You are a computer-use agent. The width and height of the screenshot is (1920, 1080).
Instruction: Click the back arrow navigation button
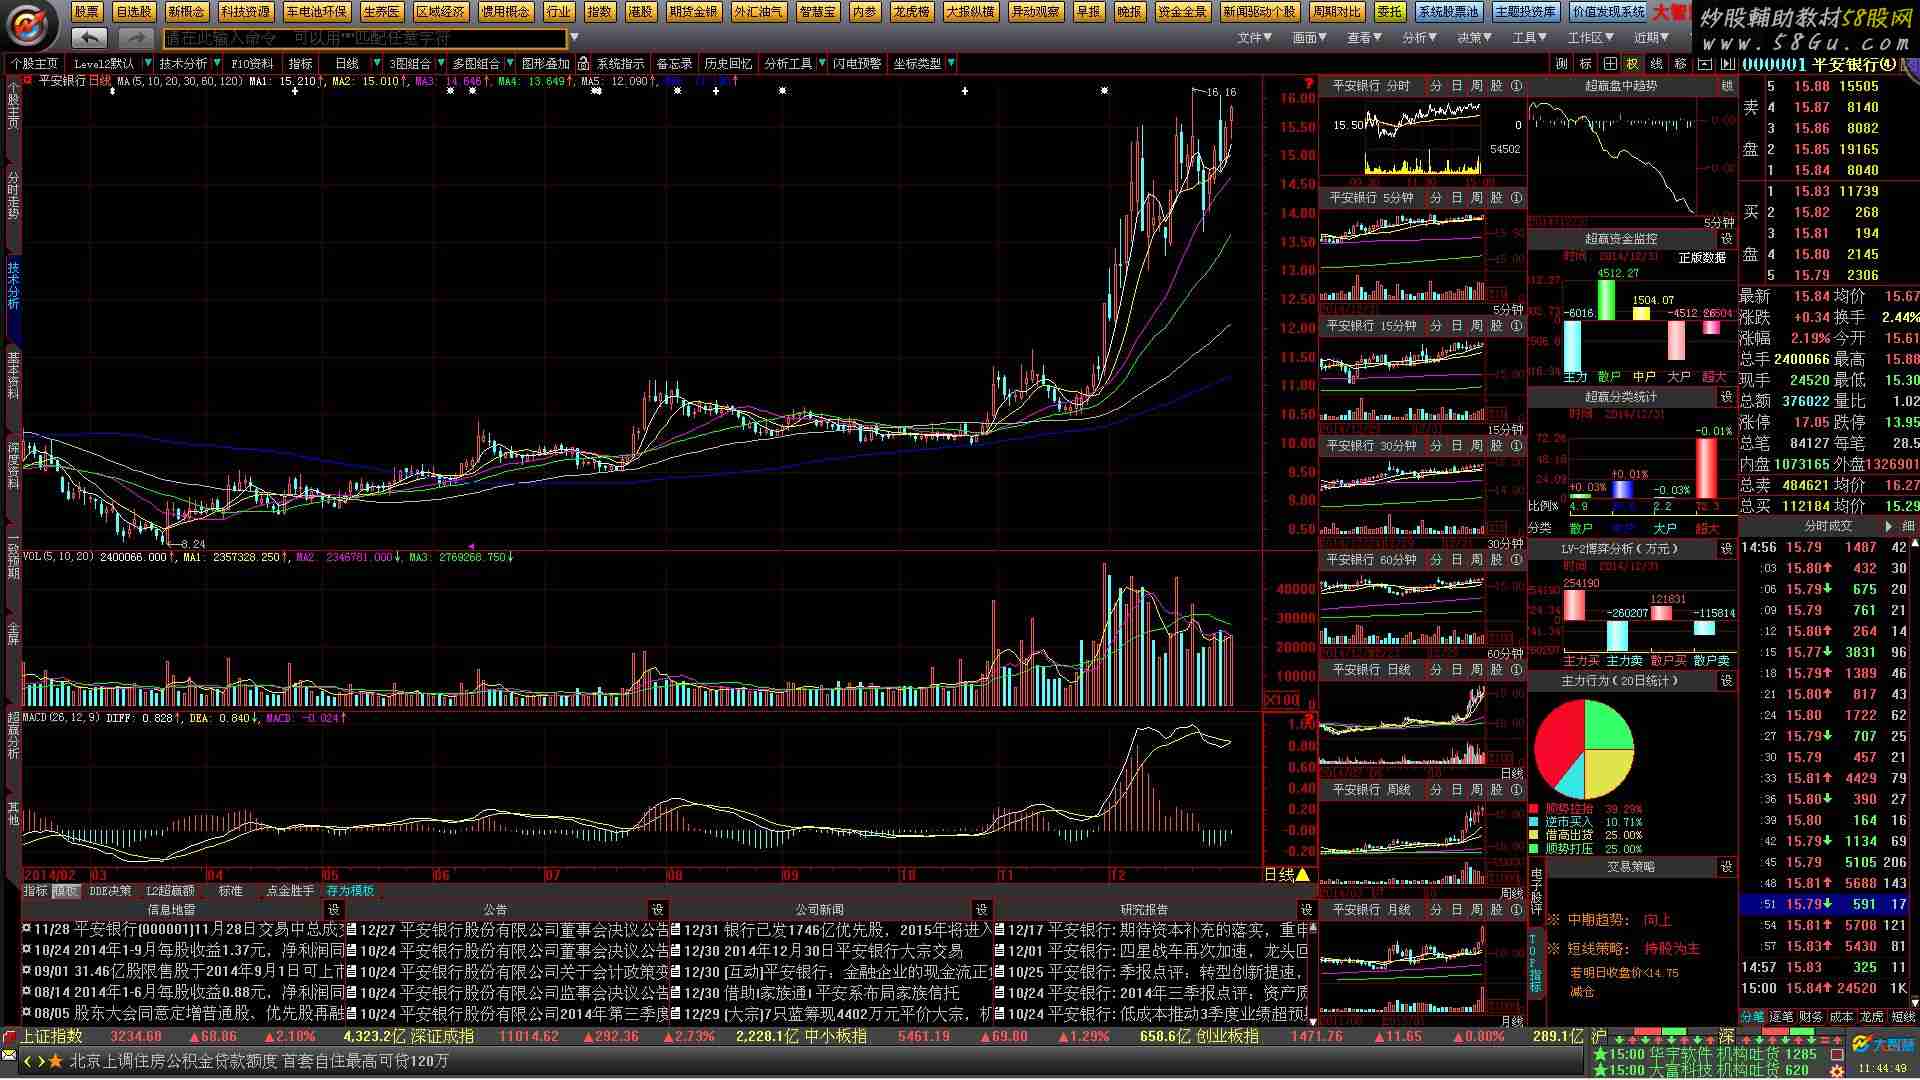click(x=89, y=38)
